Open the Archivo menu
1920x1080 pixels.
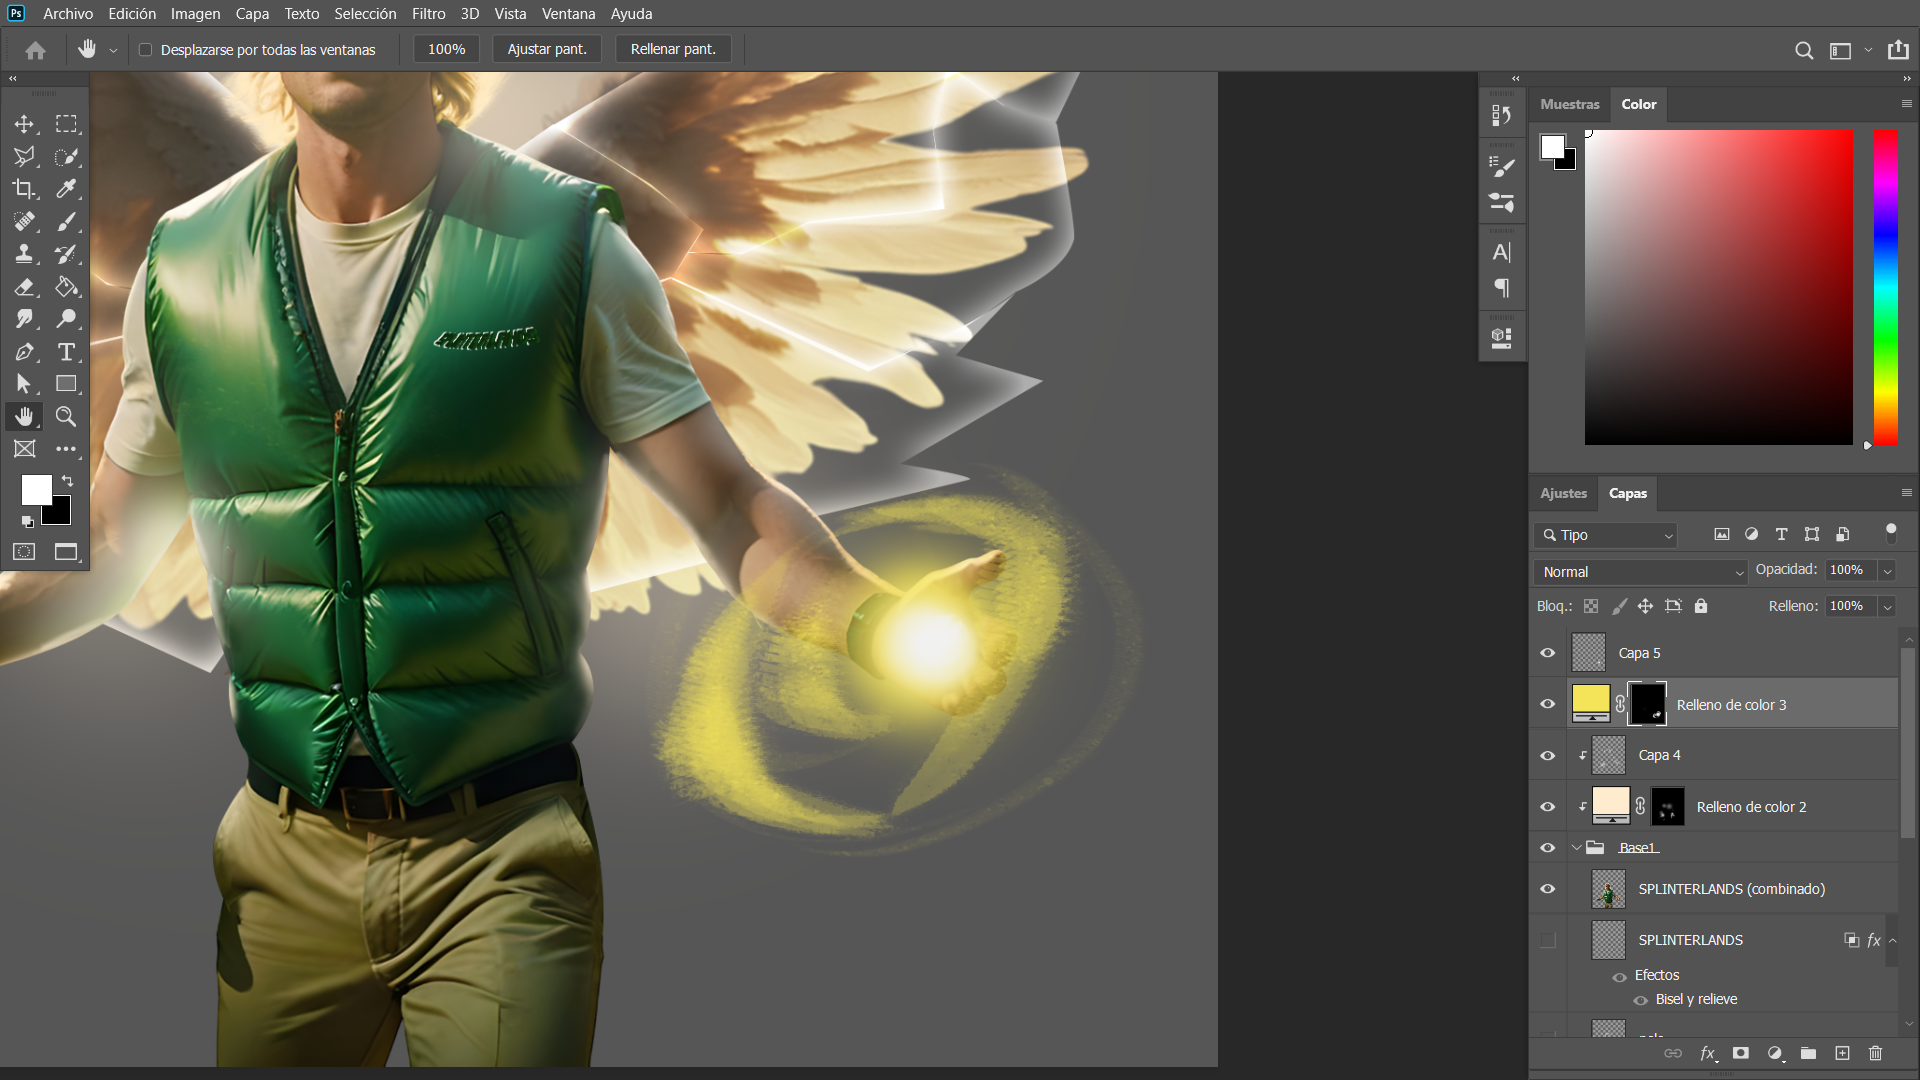click(x=68, y=14)
